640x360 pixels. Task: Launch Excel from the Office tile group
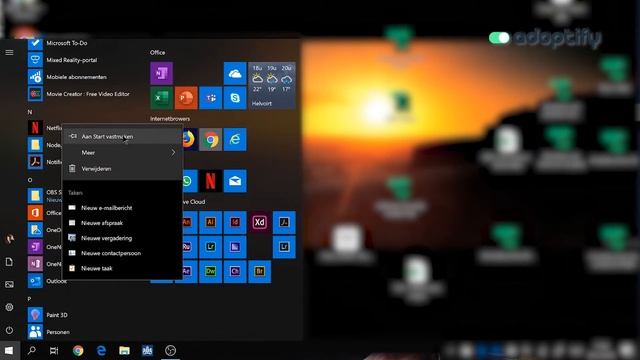click(x=161, y=98)
